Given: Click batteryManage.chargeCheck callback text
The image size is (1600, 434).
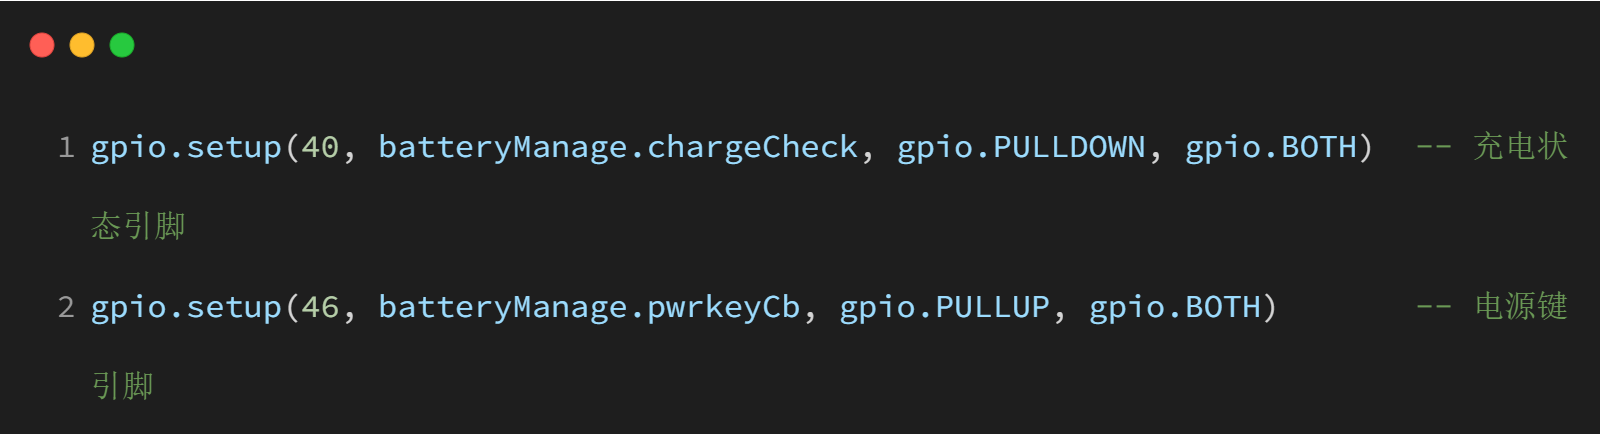Looking at the screenshot, I should tap(618, 148).
